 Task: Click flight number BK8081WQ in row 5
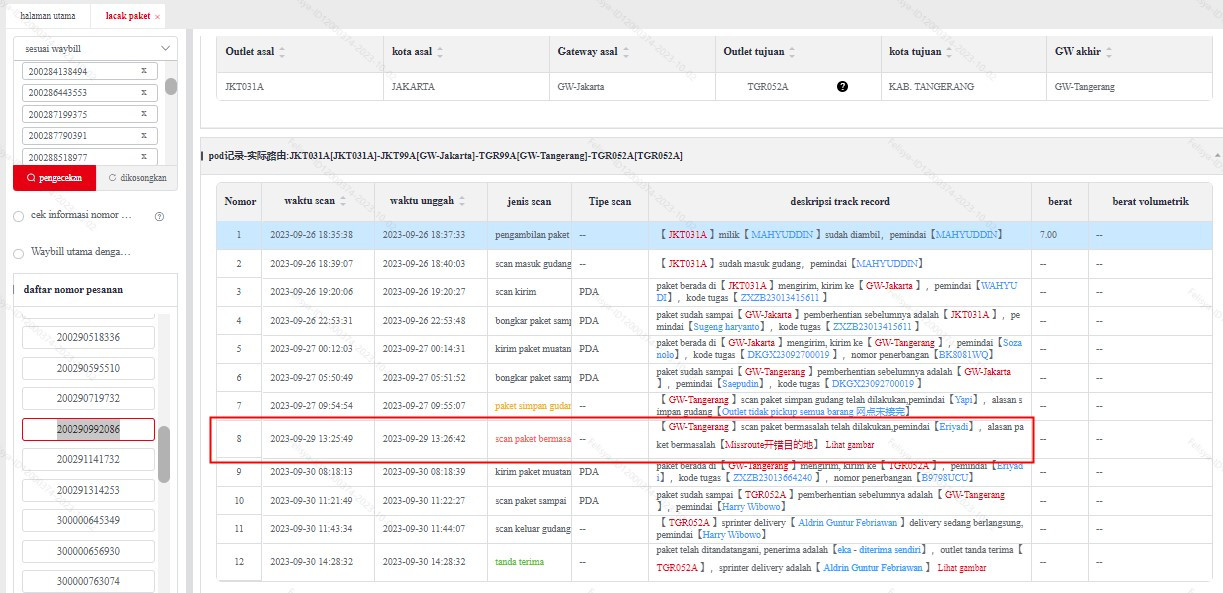tap(963, 354)
